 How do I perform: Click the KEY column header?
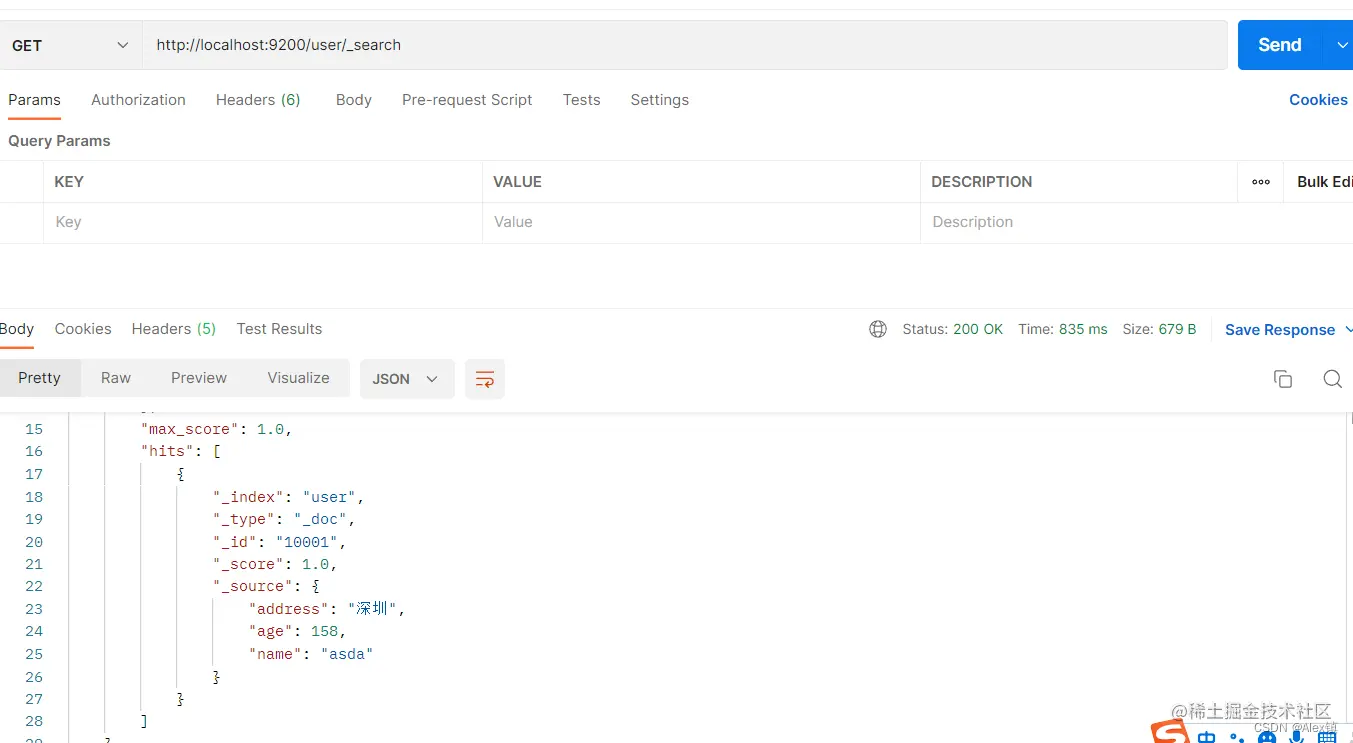click(x=69, y=182)
